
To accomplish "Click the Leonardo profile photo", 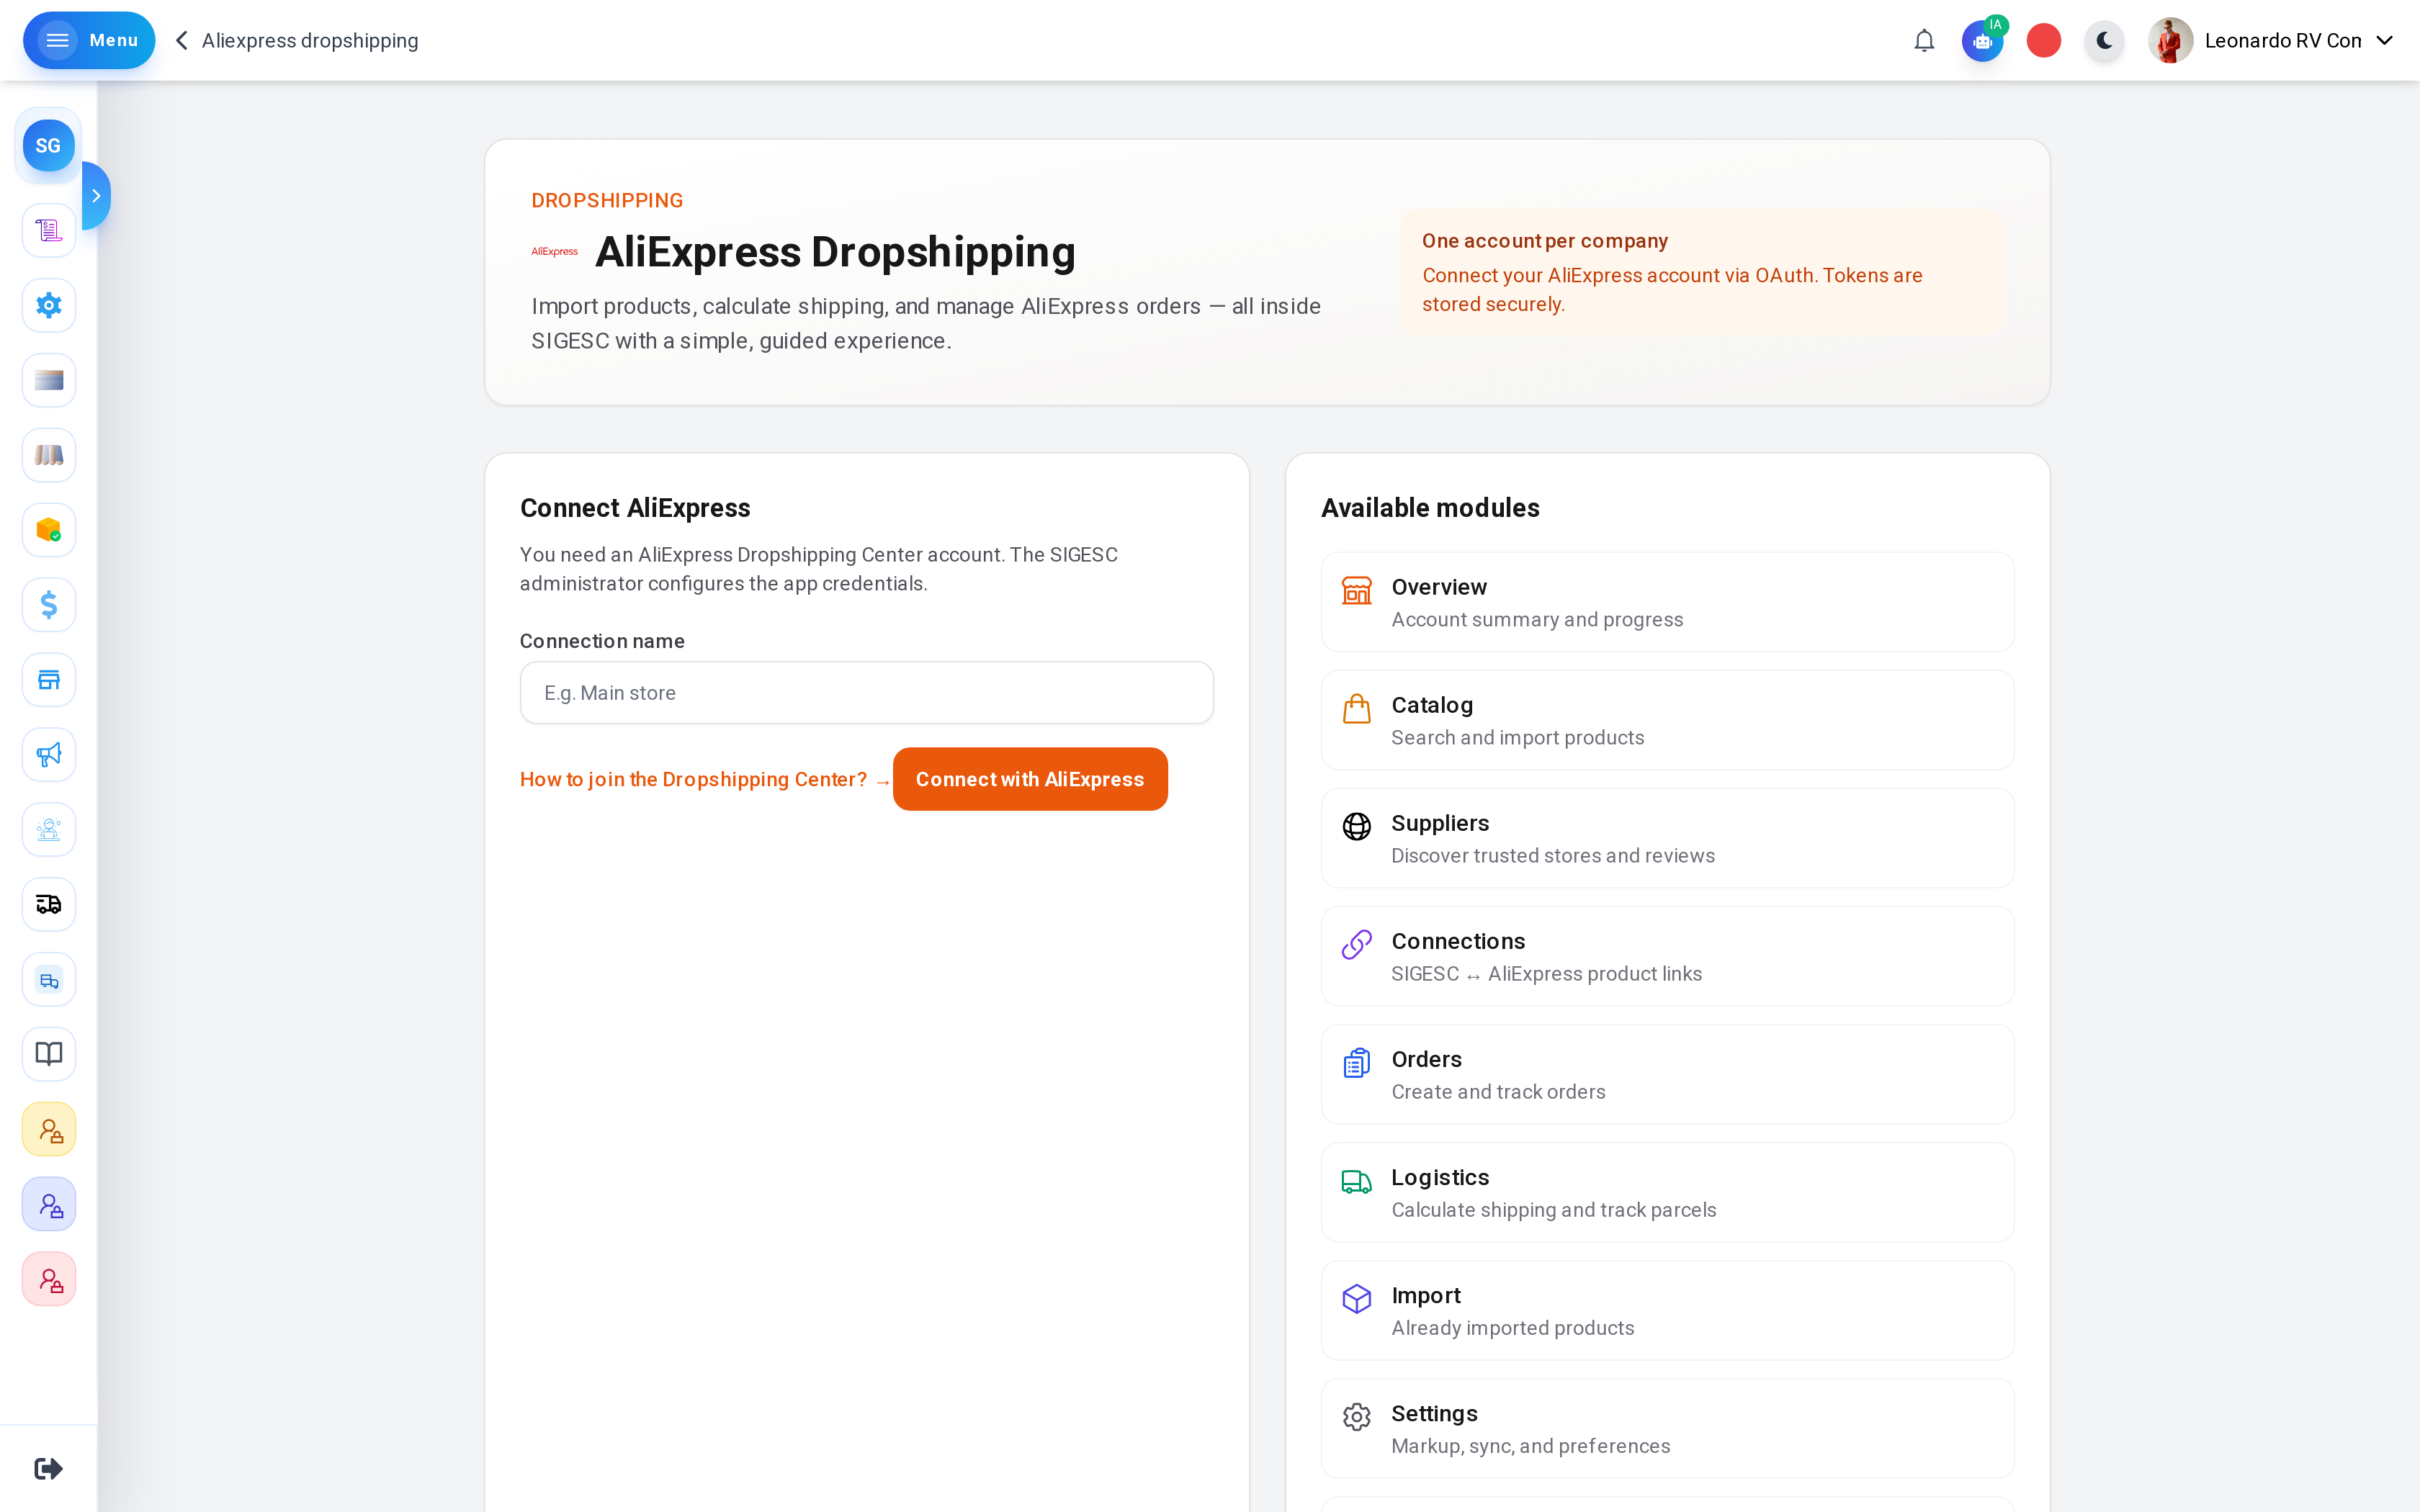I will (2170, 41).
